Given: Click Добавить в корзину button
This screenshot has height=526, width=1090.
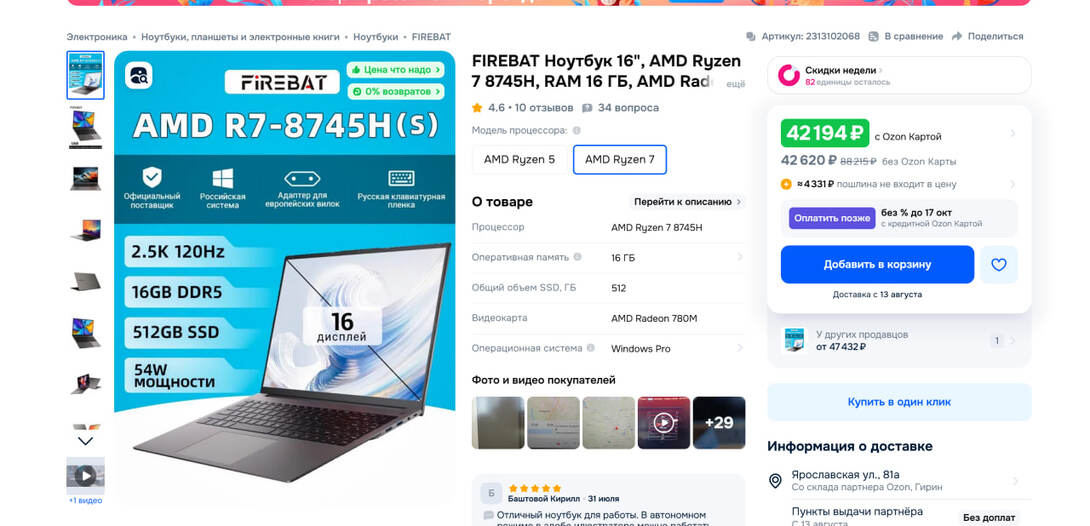Looking at the screenshot, I should (x=877, y=265).
